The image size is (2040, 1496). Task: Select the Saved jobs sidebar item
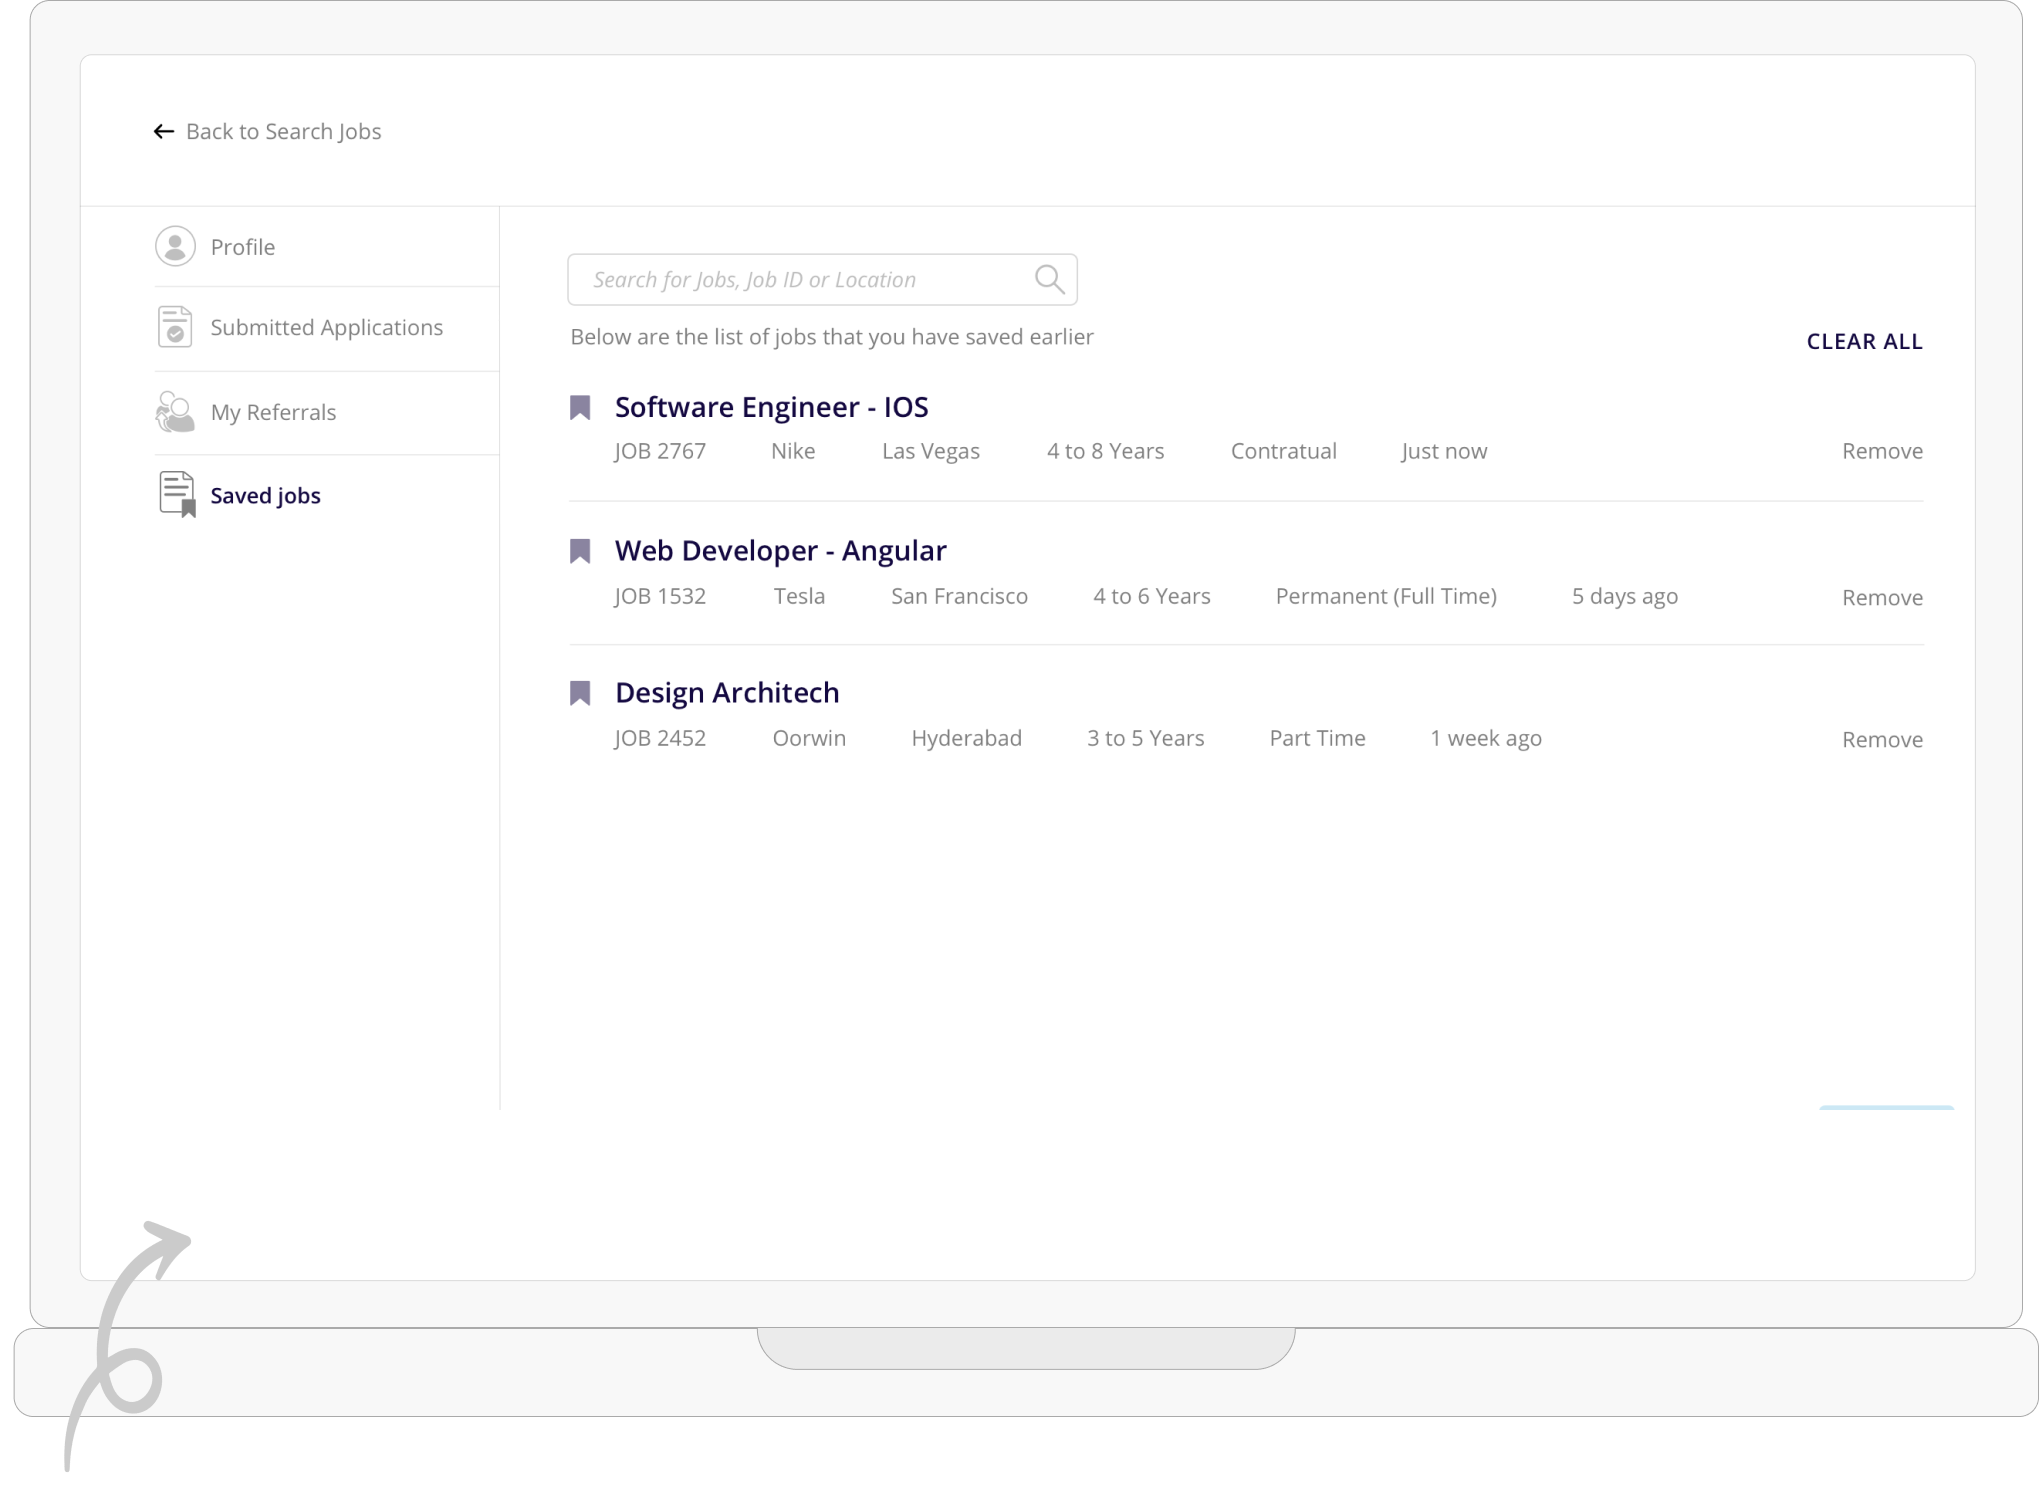pyautogui.click(x=265, y=496)
